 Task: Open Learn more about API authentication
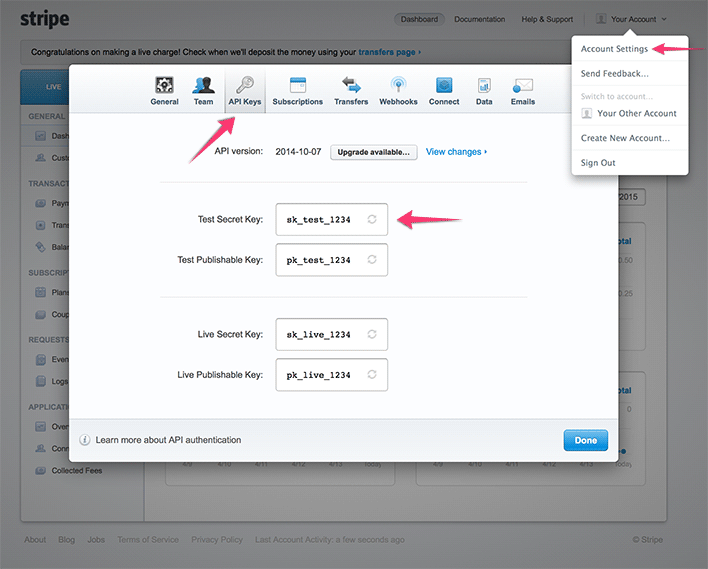tap(168, 440)
